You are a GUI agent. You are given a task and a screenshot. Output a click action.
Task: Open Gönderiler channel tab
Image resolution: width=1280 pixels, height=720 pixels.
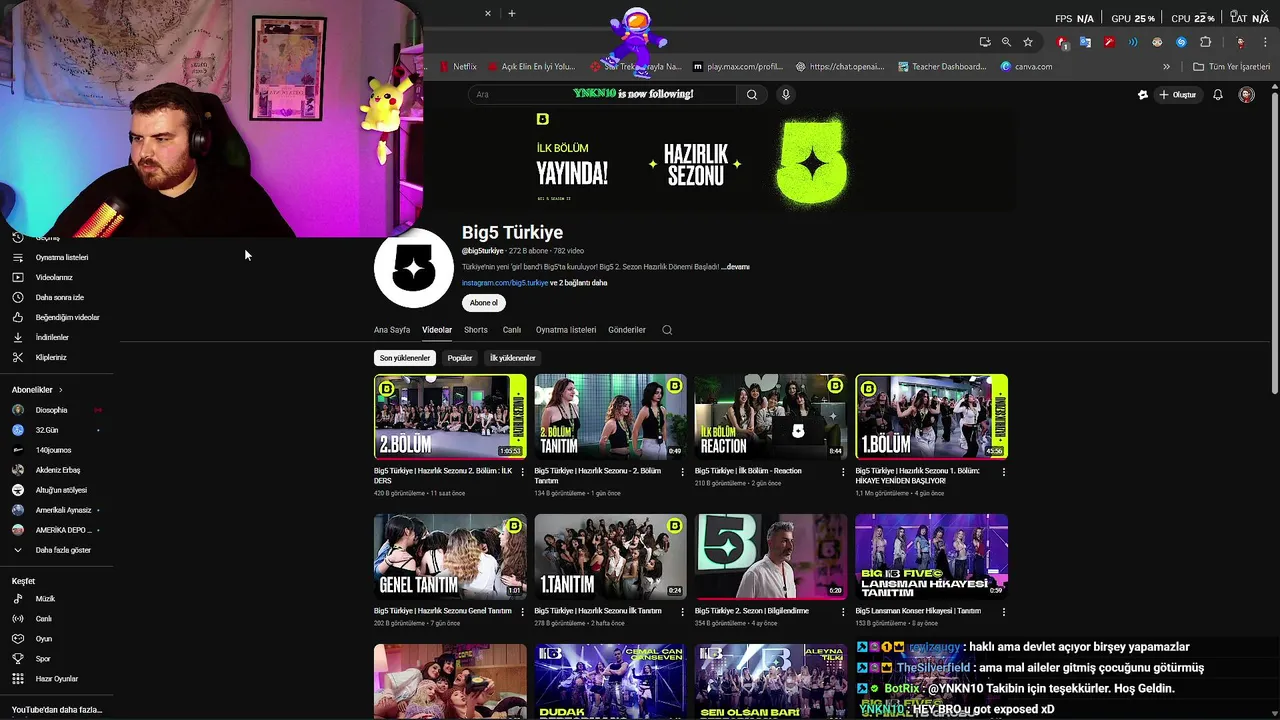[x=627, y=330]
